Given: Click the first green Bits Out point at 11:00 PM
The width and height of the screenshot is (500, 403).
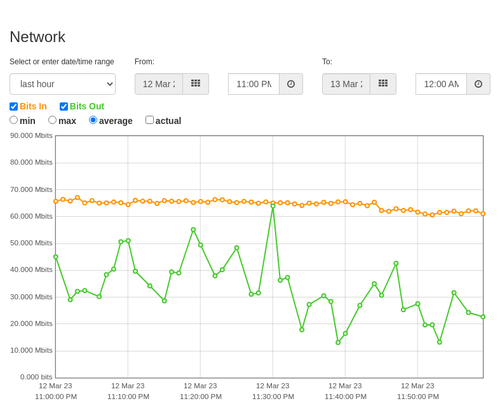Looking at the screenshot, I should click(56, 257).
